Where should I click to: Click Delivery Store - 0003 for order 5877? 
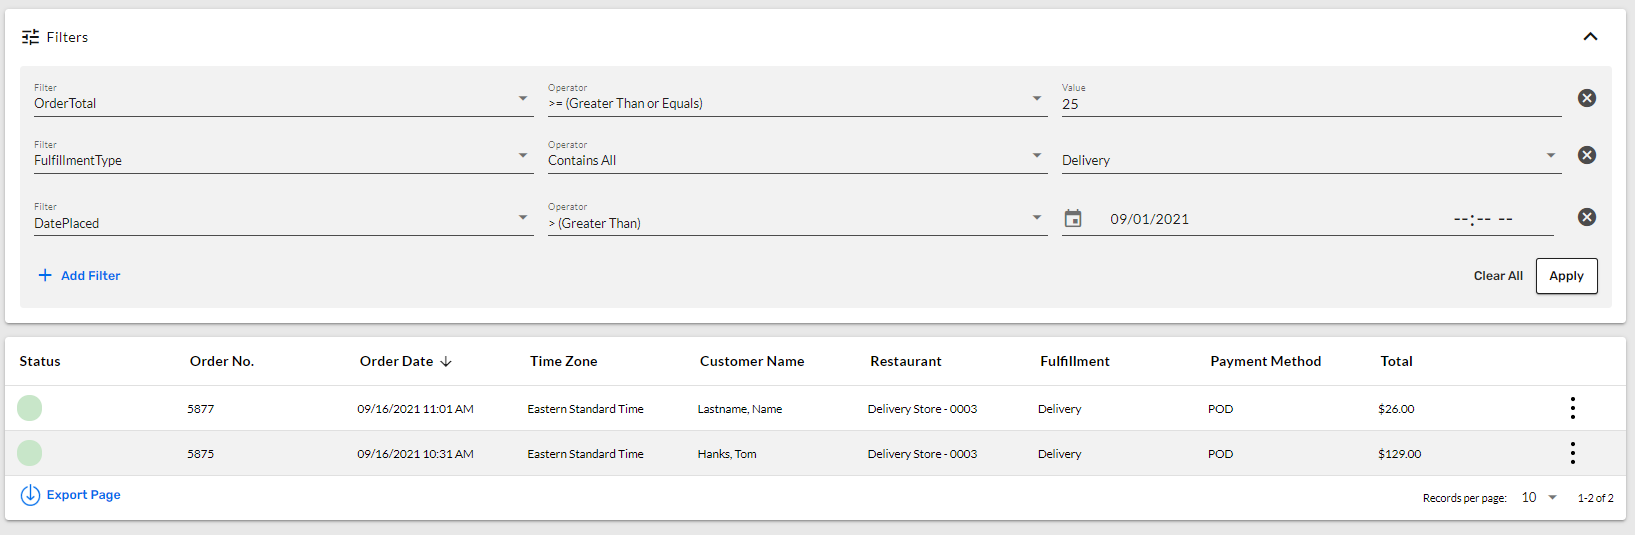(x=922, y=409)
